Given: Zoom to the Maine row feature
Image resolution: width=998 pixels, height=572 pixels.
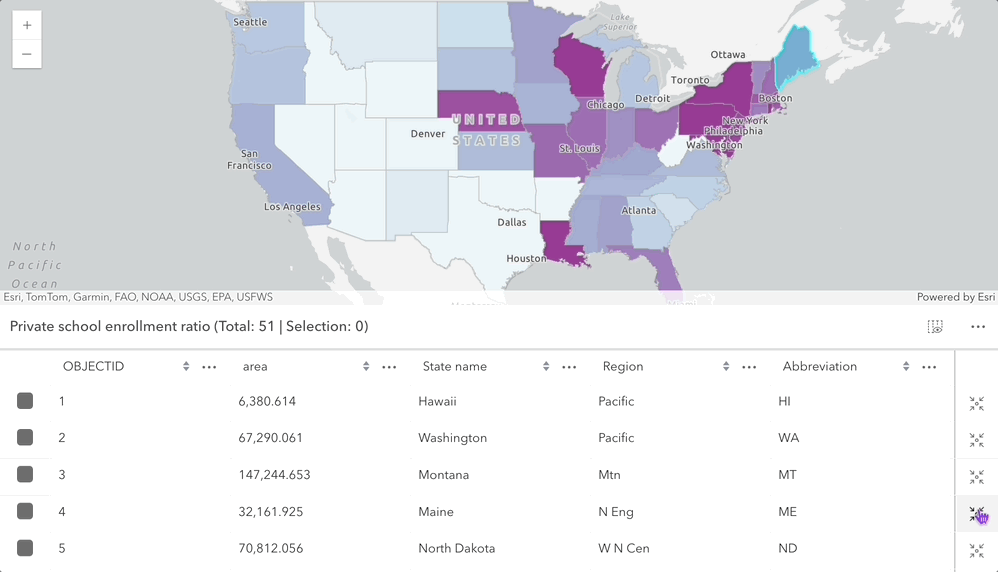Looking at the screenshot, I should coord(977,514).
